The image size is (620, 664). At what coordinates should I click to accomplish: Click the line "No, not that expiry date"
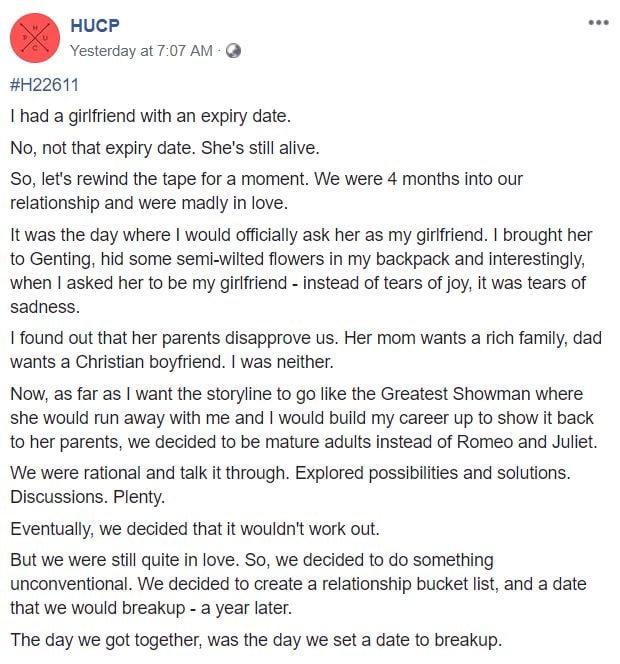pos(164,148)
